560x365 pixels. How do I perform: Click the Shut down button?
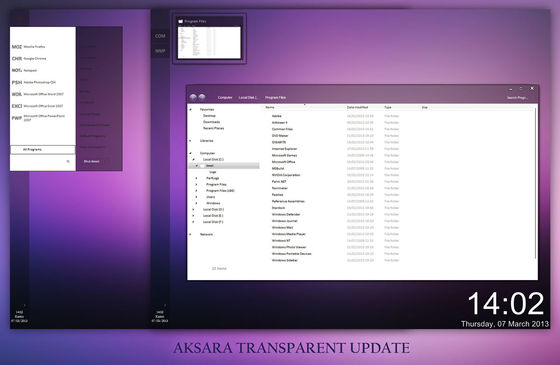click(91, 161)
